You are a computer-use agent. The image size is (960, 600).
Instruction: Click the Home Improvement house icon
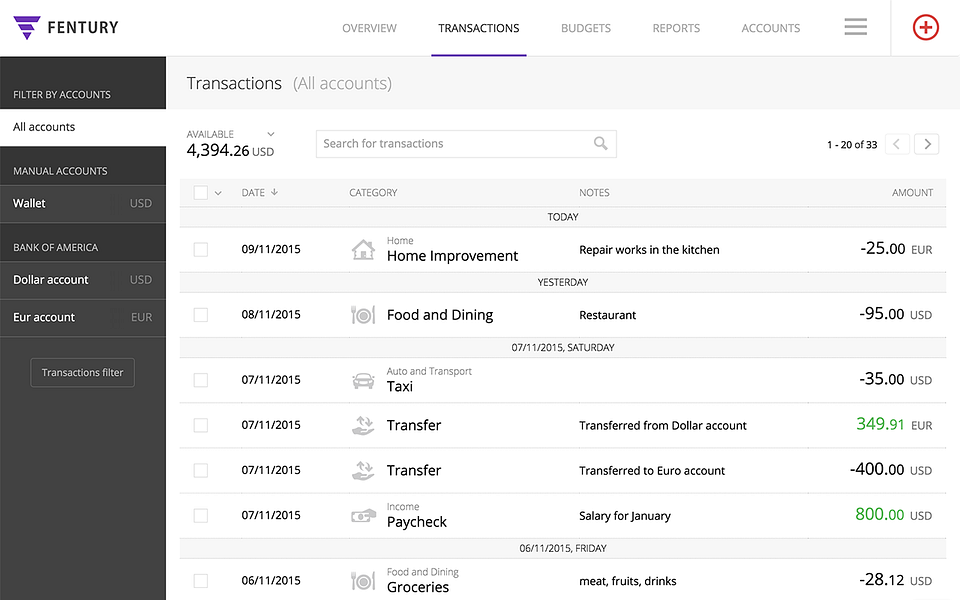pyautogui.click(x=363, y=249)
